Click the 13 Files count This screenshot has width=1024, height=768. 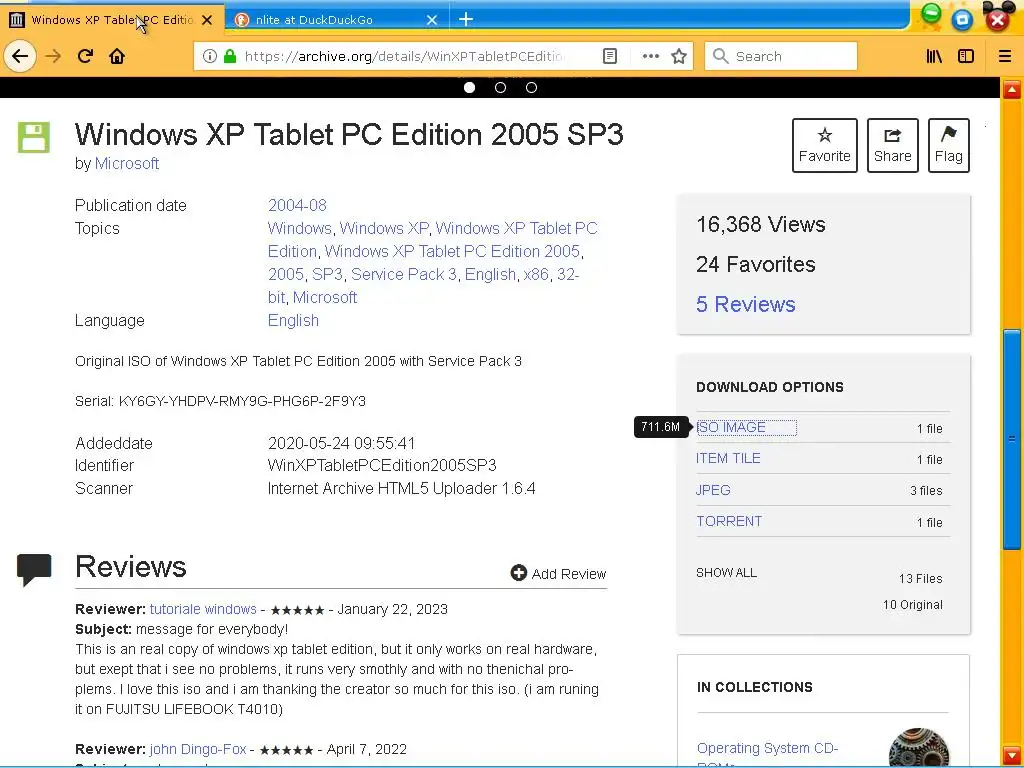[x=920, y=579]
